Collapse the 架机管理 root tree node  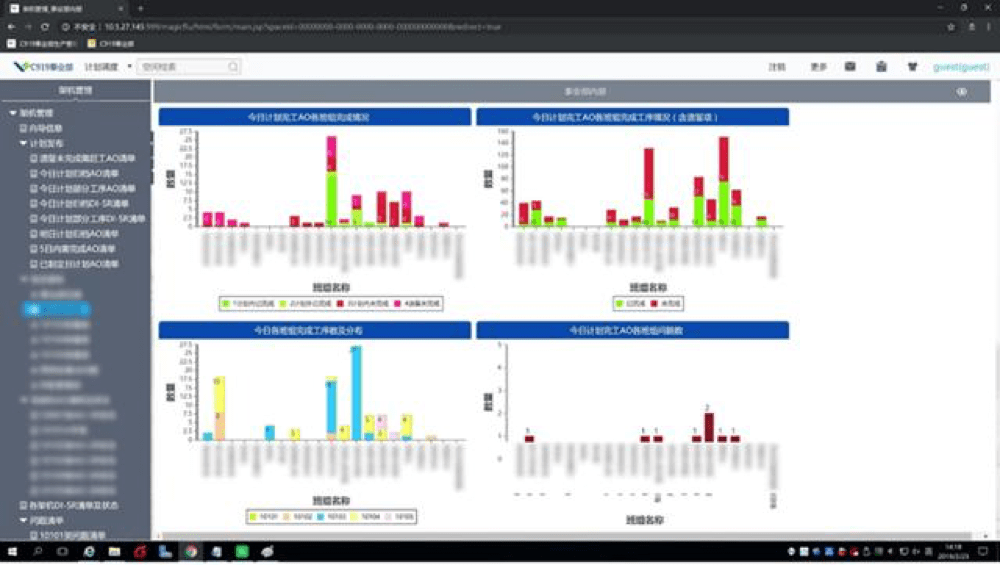11,113
